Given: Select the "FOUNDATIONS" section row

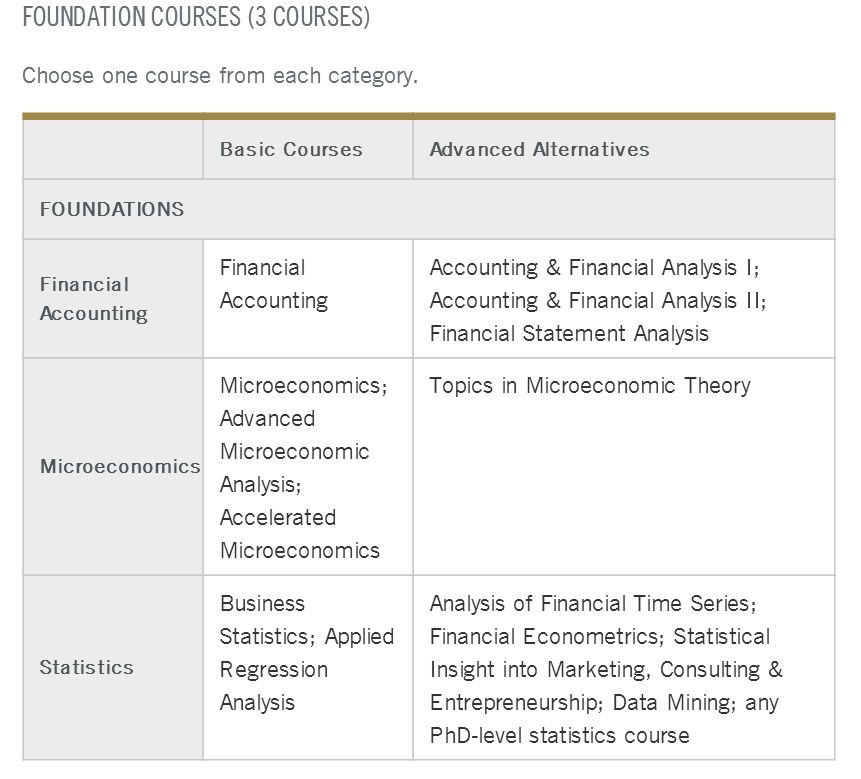Looking at the screenshot, I should click(x=112, y=209).
